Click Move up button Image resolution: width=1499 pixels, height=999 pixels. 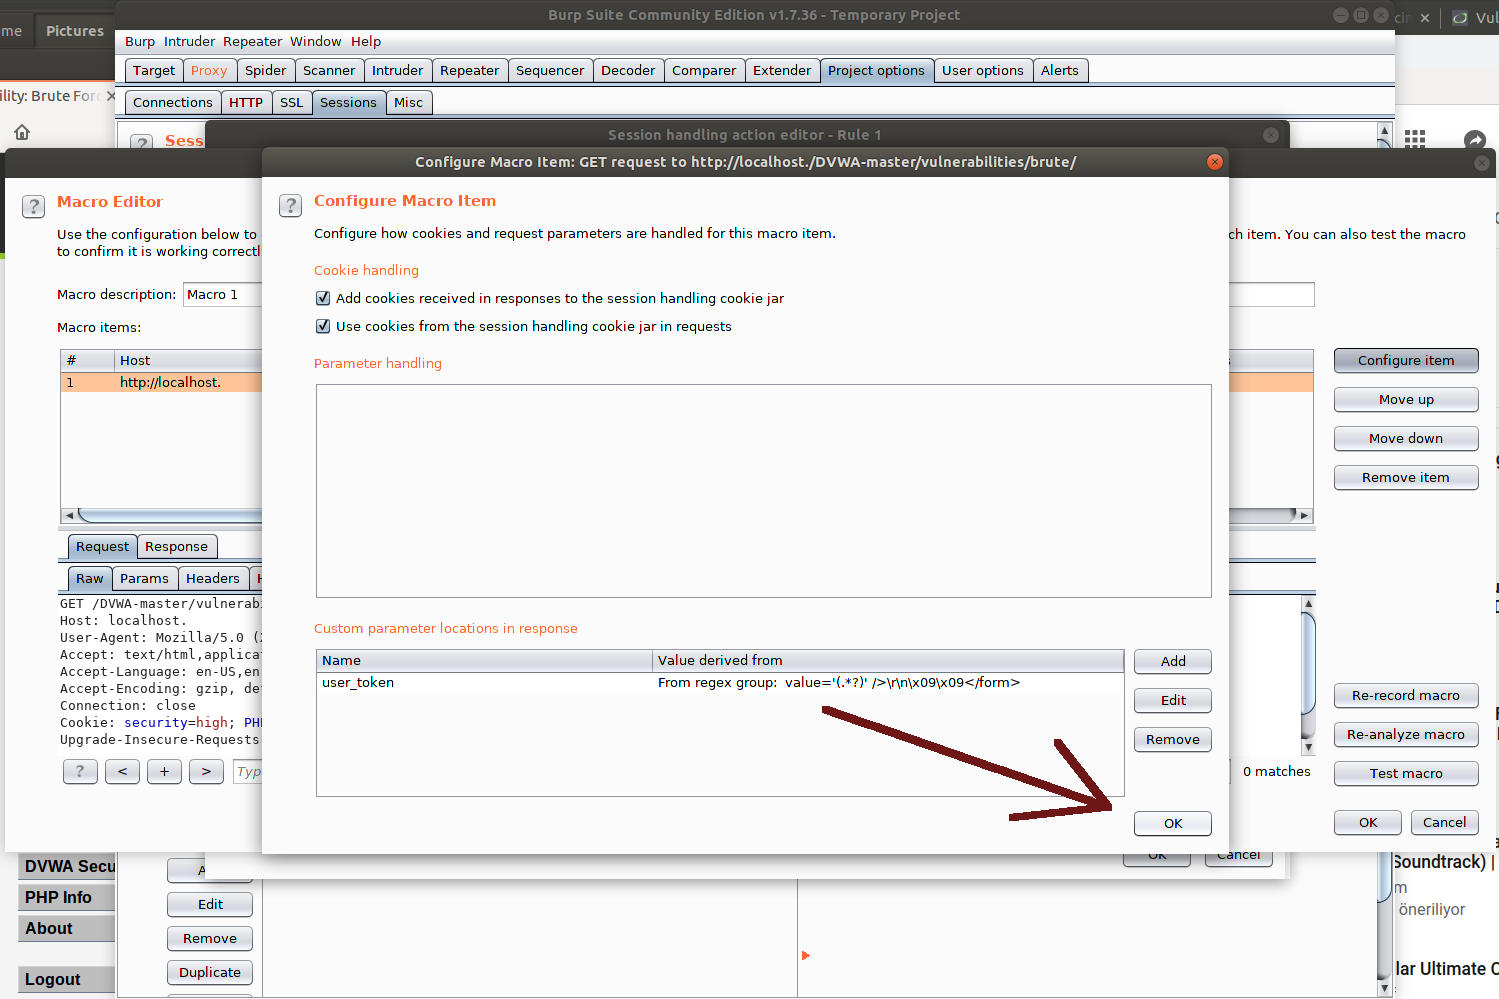click(1406, 399)
